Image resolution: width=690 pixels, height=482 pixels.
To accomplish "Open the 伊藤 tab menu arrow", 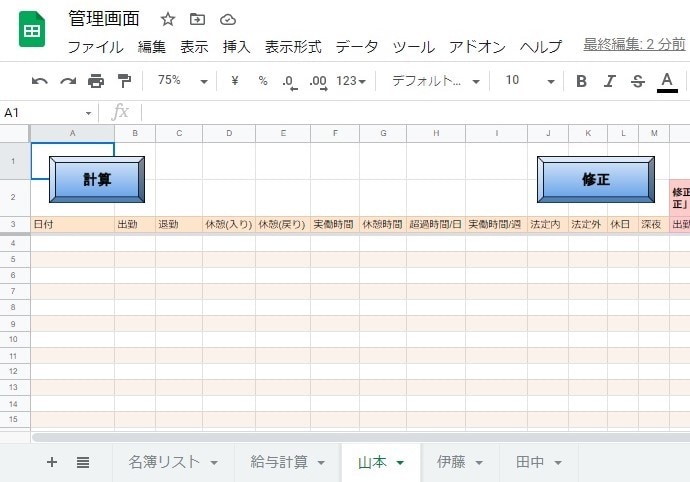I will click(479, 463).
